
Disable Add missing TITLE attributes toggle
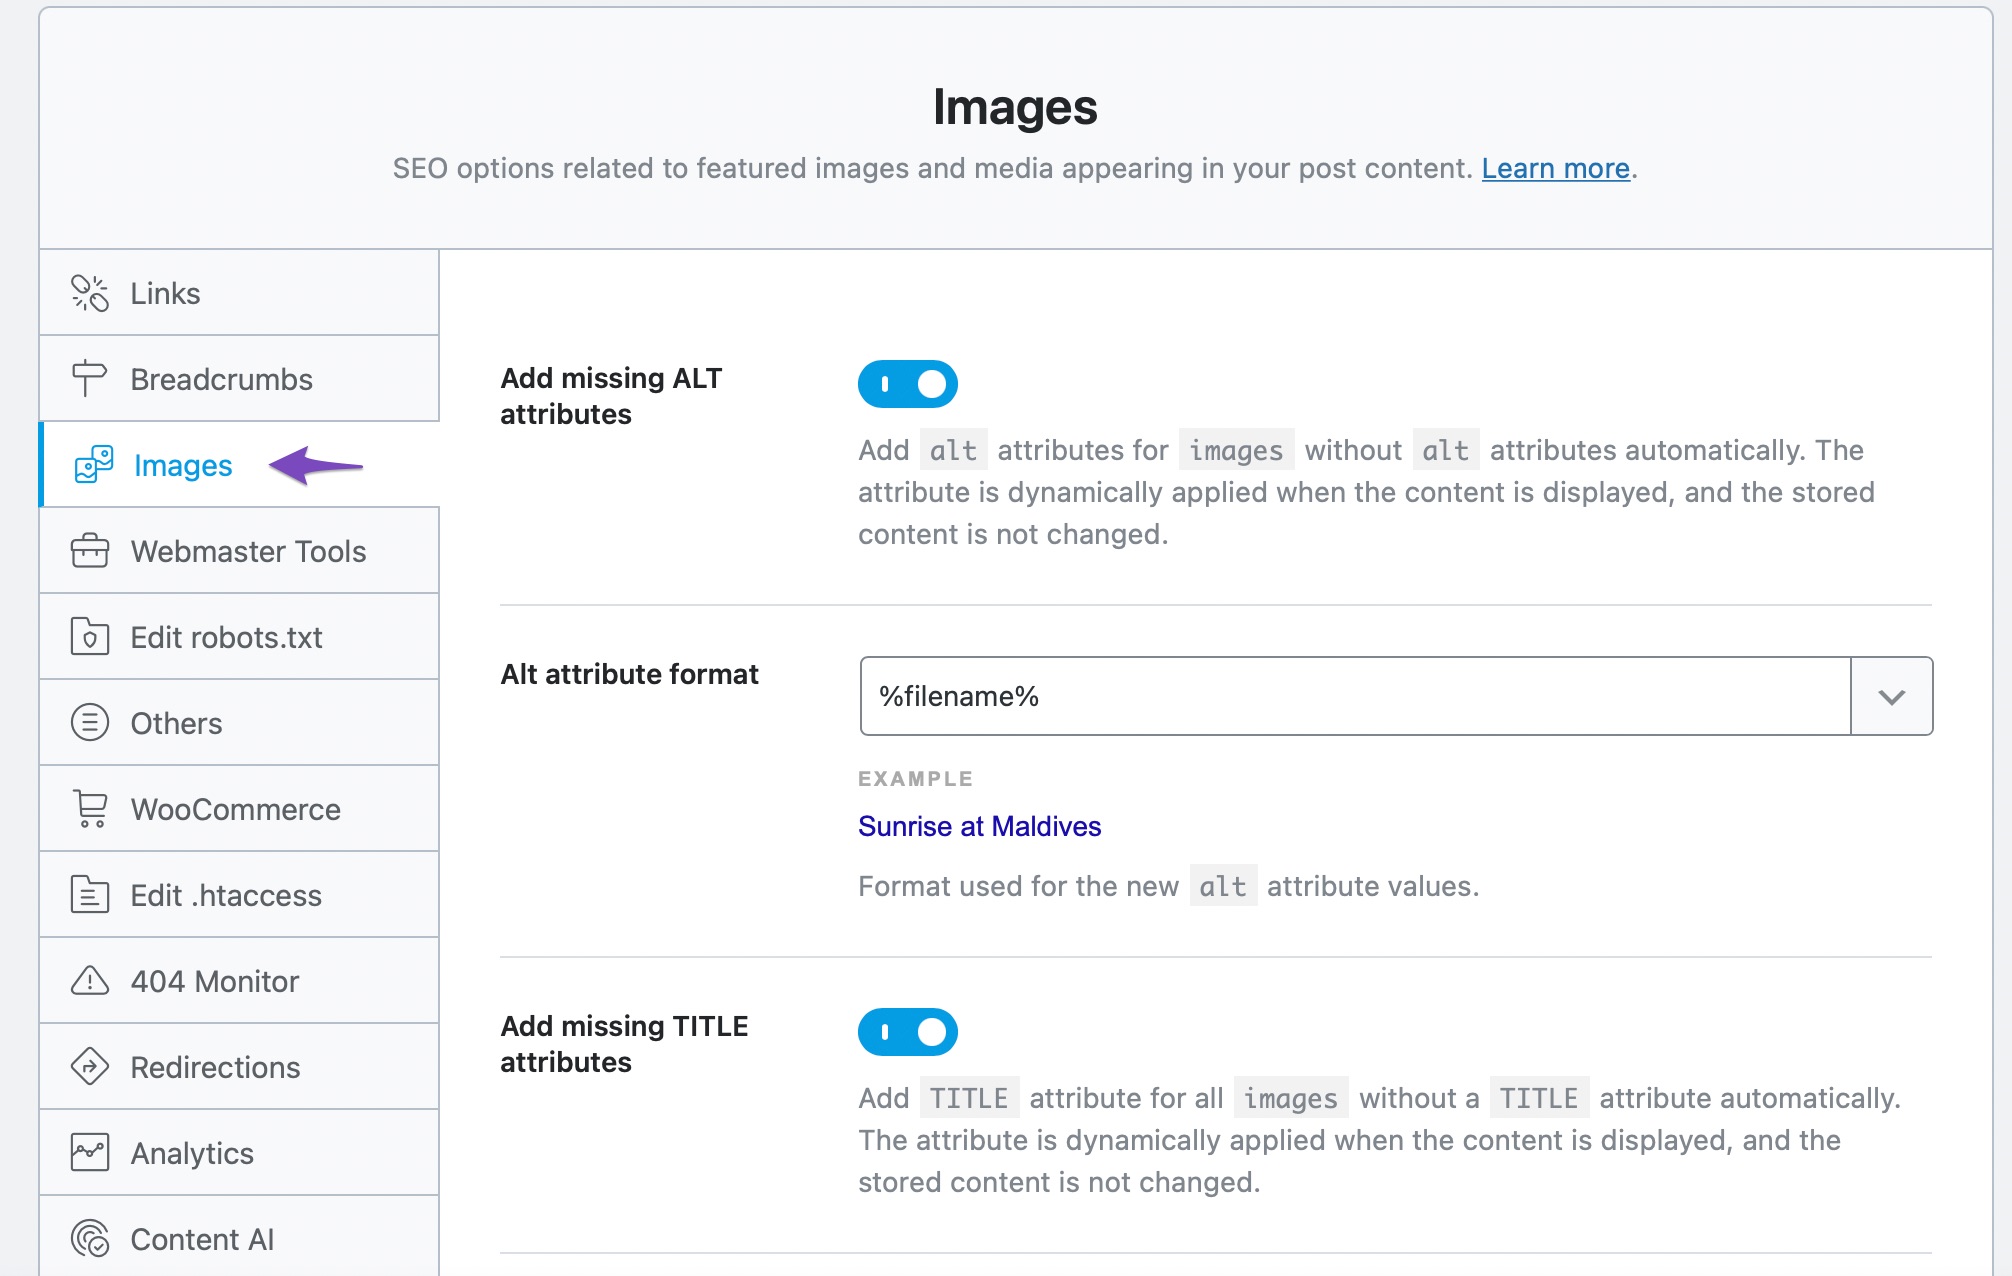pos(908,1032)
